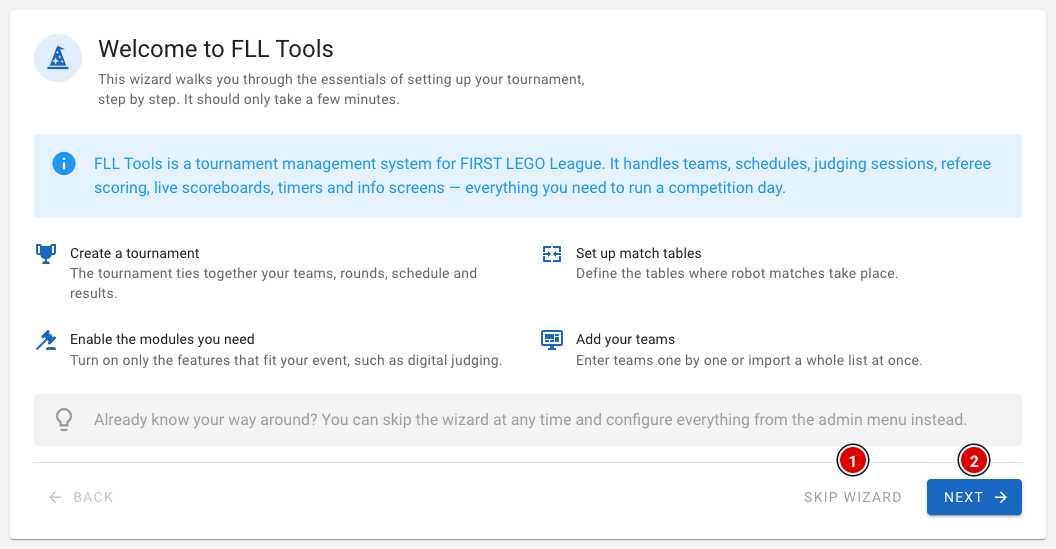The height and width of the screenshot is (549, 1056).
Task: Click the "Create a tournament" title
Action: coord(135,253)
